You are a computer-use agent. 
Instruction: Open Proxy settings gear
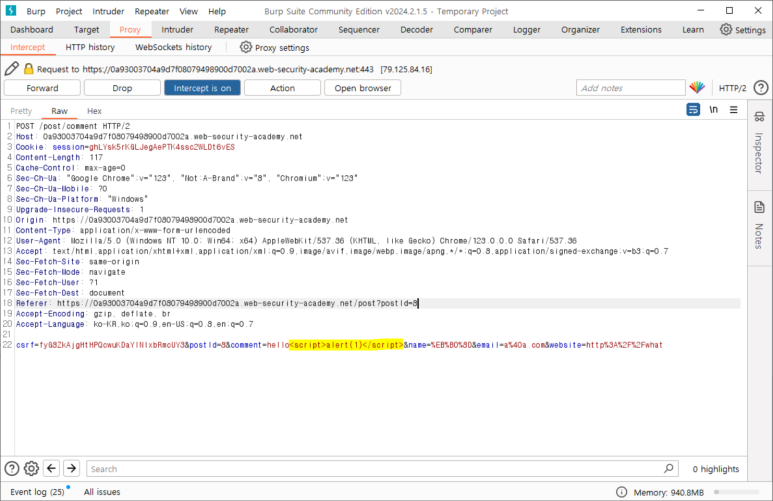(246, 47)
